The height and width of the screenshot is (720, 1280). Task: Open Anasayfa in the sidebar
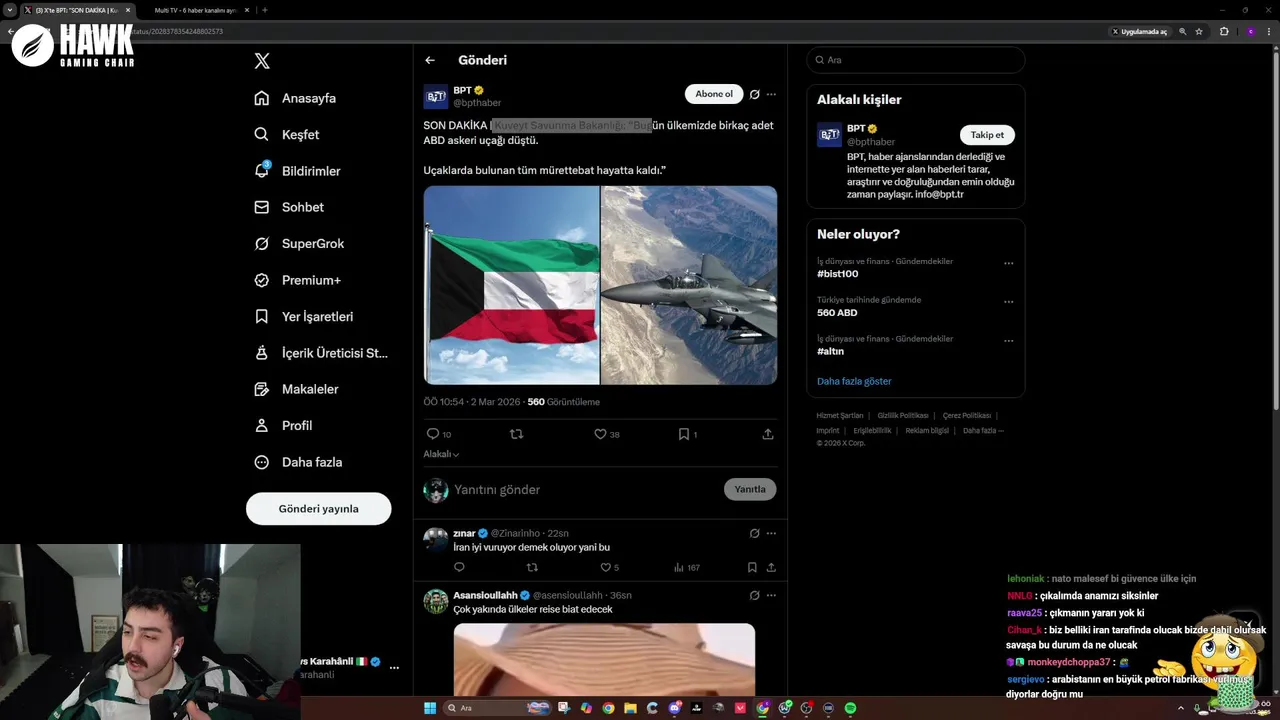coord(295,98)
